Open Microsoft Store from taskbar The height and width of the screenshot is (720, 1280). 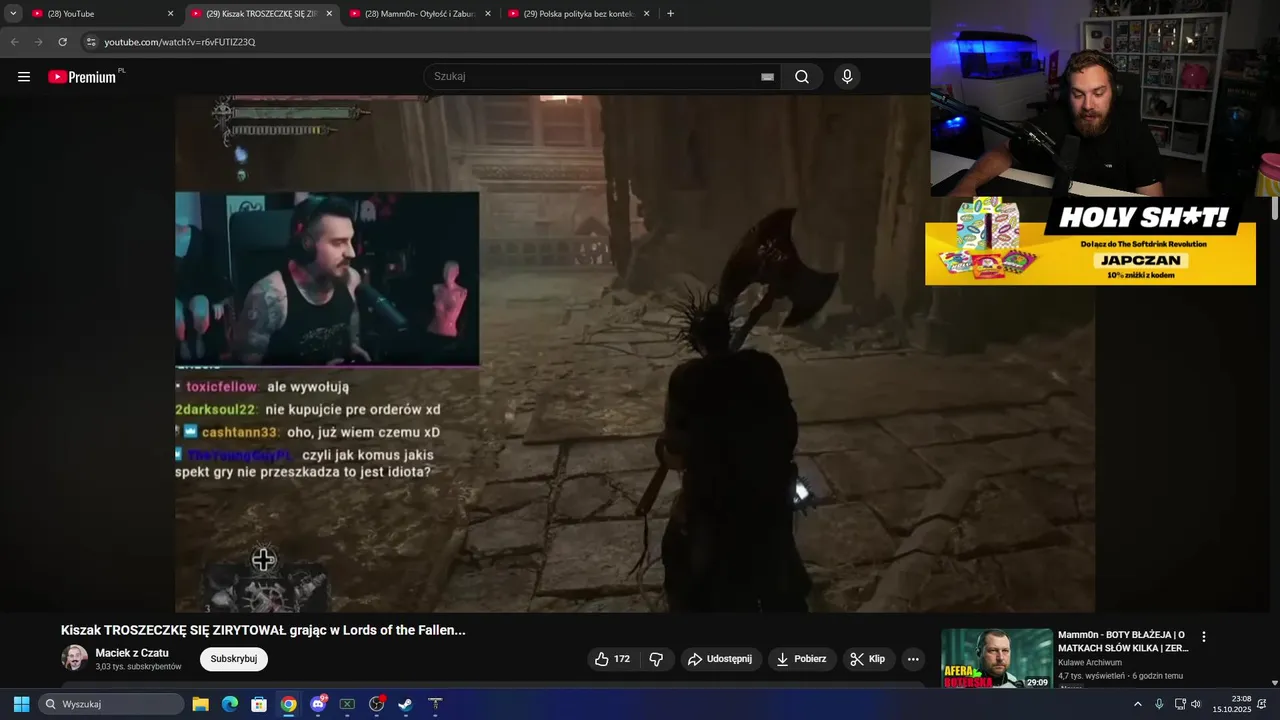click(259, 704)
